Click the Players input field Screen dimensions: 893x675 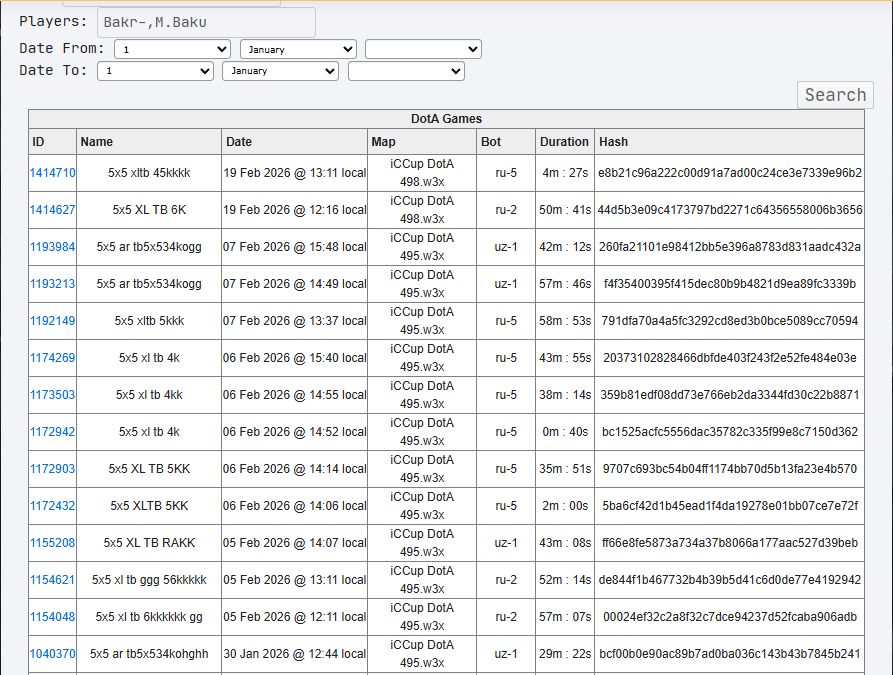206,22
